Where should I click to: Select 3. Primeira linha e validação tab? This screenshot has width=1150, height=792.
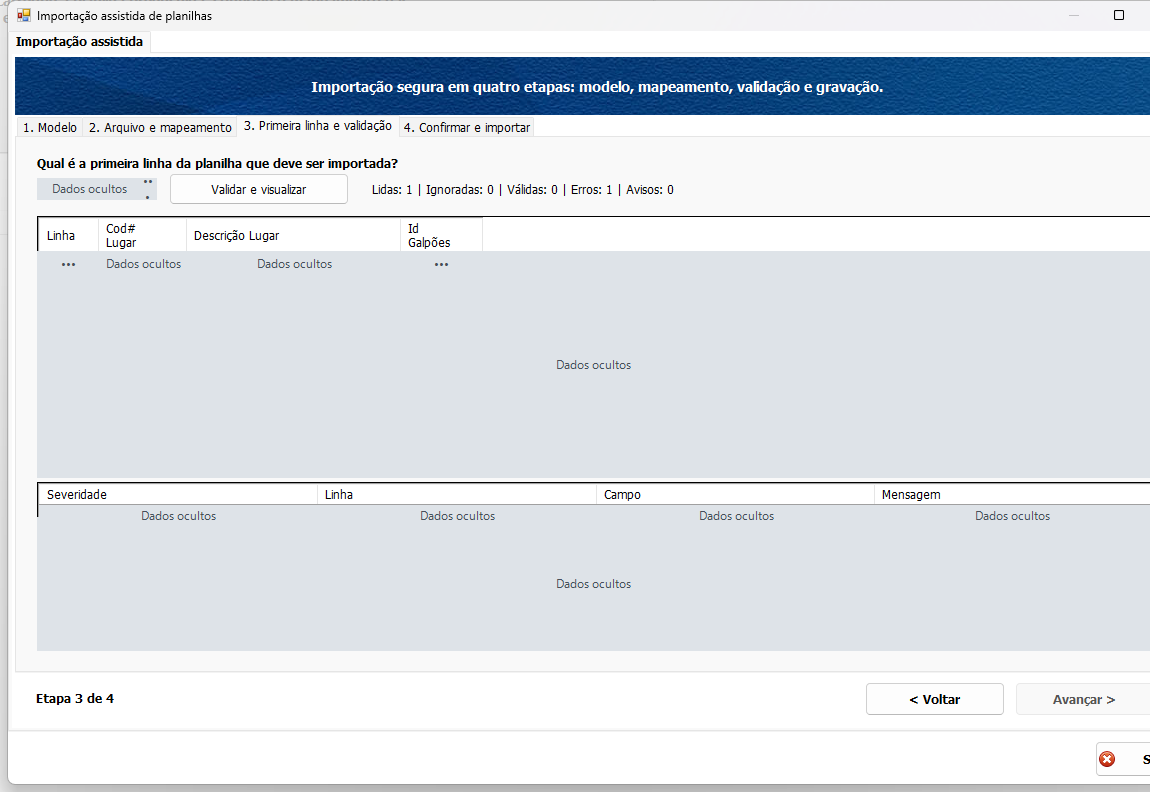point(318,126)
